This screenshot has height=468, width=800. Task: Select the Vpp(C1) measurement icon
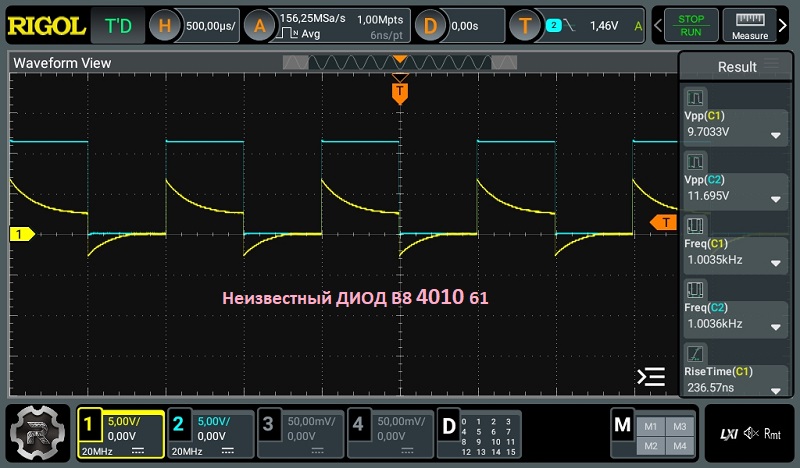[695, 98]
